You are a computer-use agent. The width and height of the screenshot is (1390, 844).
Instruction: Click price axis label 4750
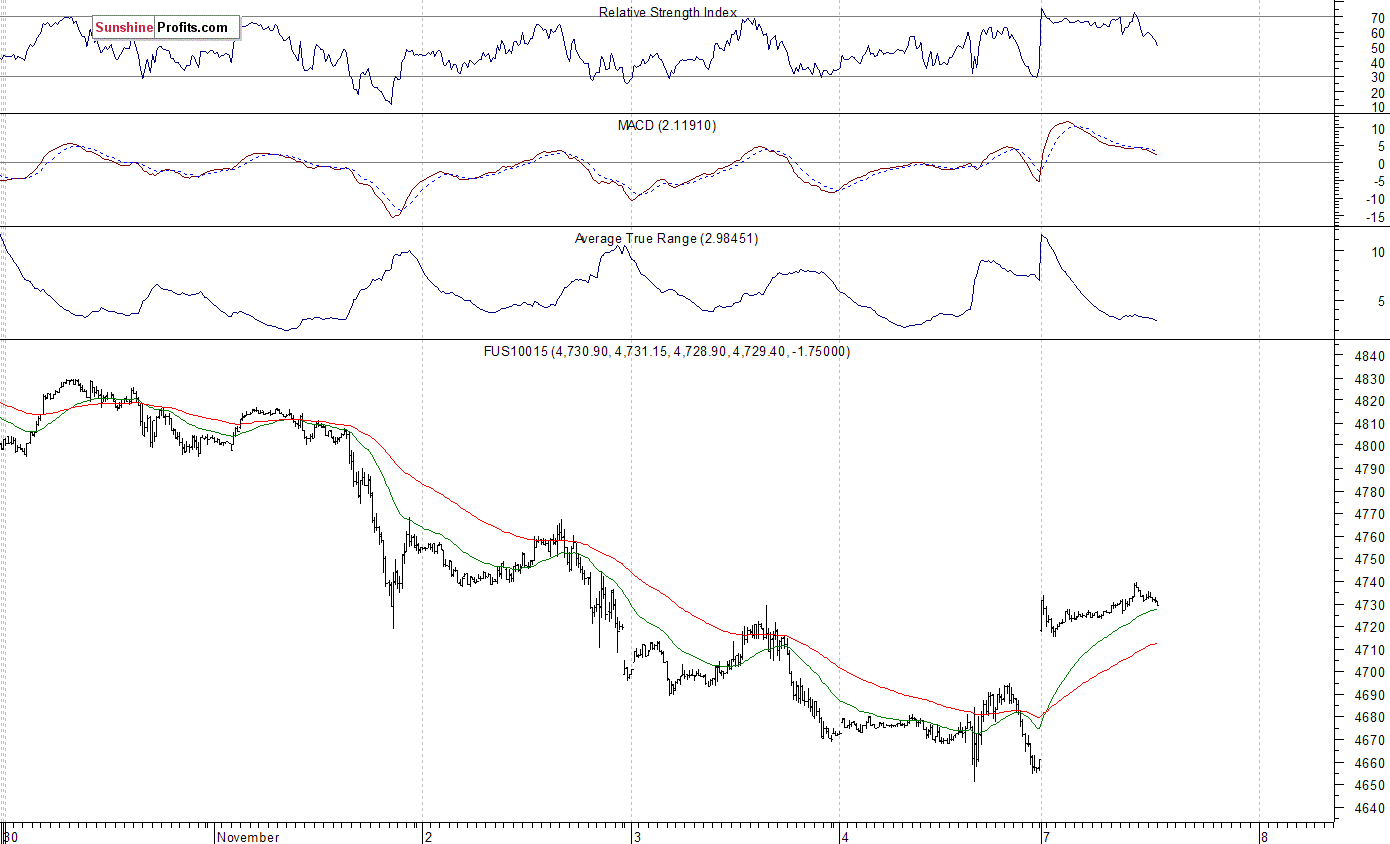1371,560
